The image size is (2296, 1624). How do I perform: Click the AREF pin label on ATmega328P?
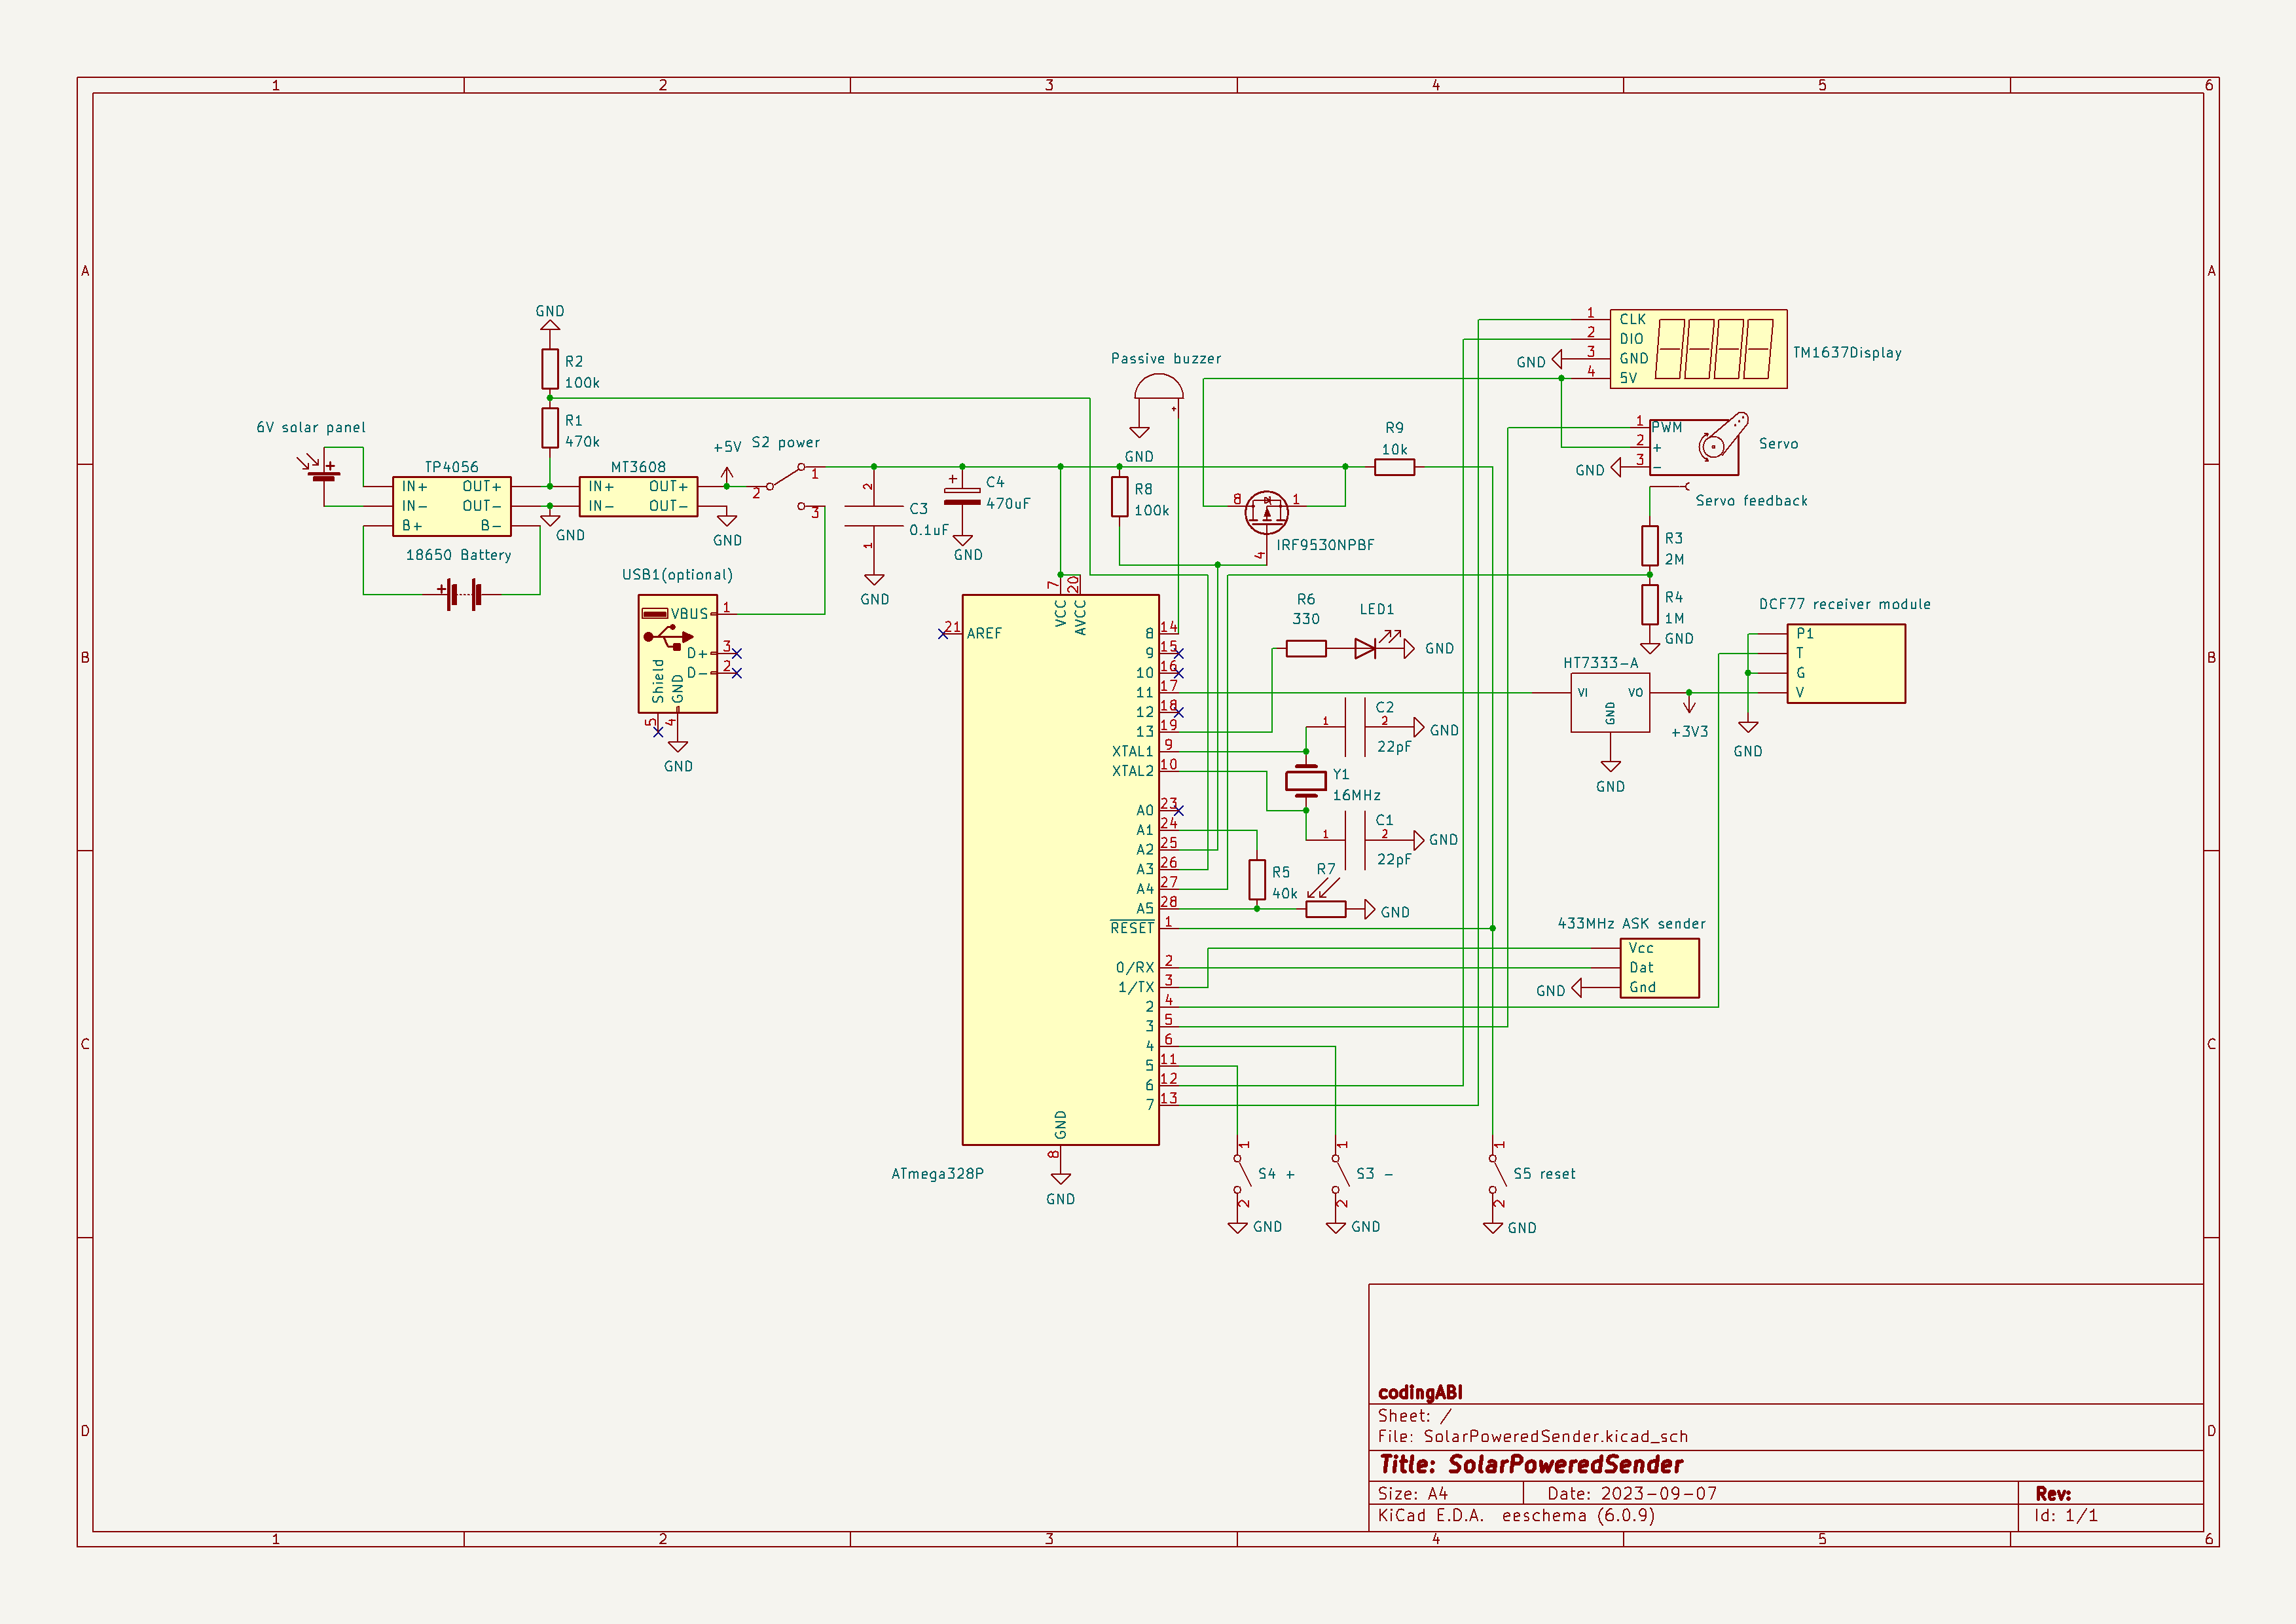tap(984, 634)
